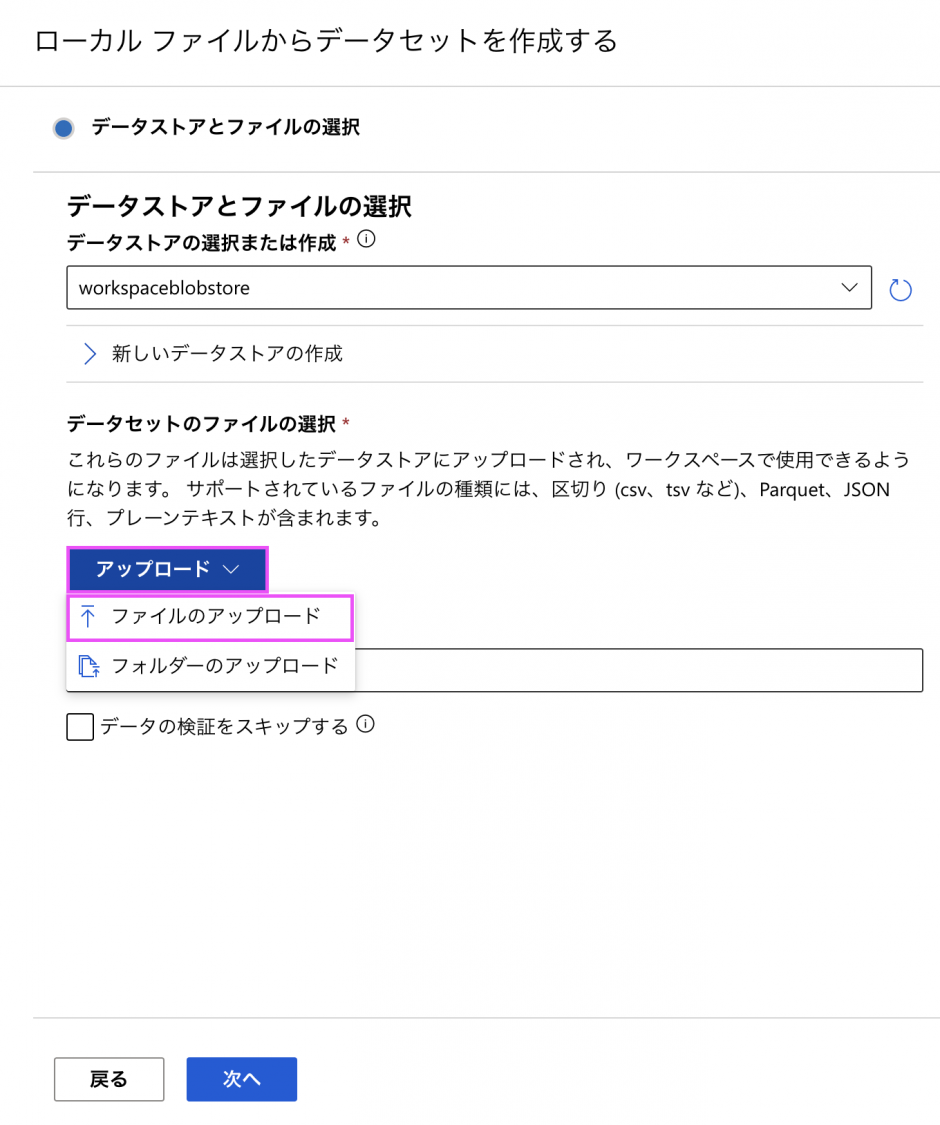Click the up-arrow icon for ファイルのアップロード

tap(88, 617)
